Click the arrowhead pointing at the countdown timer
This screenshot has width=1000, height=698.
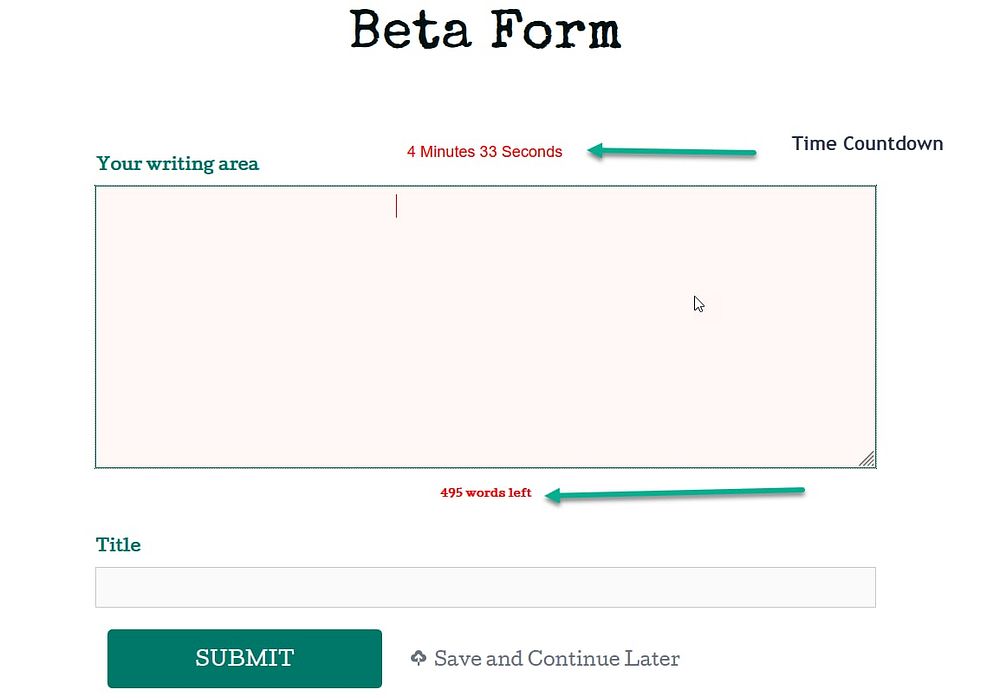click(x=594, y=151)
